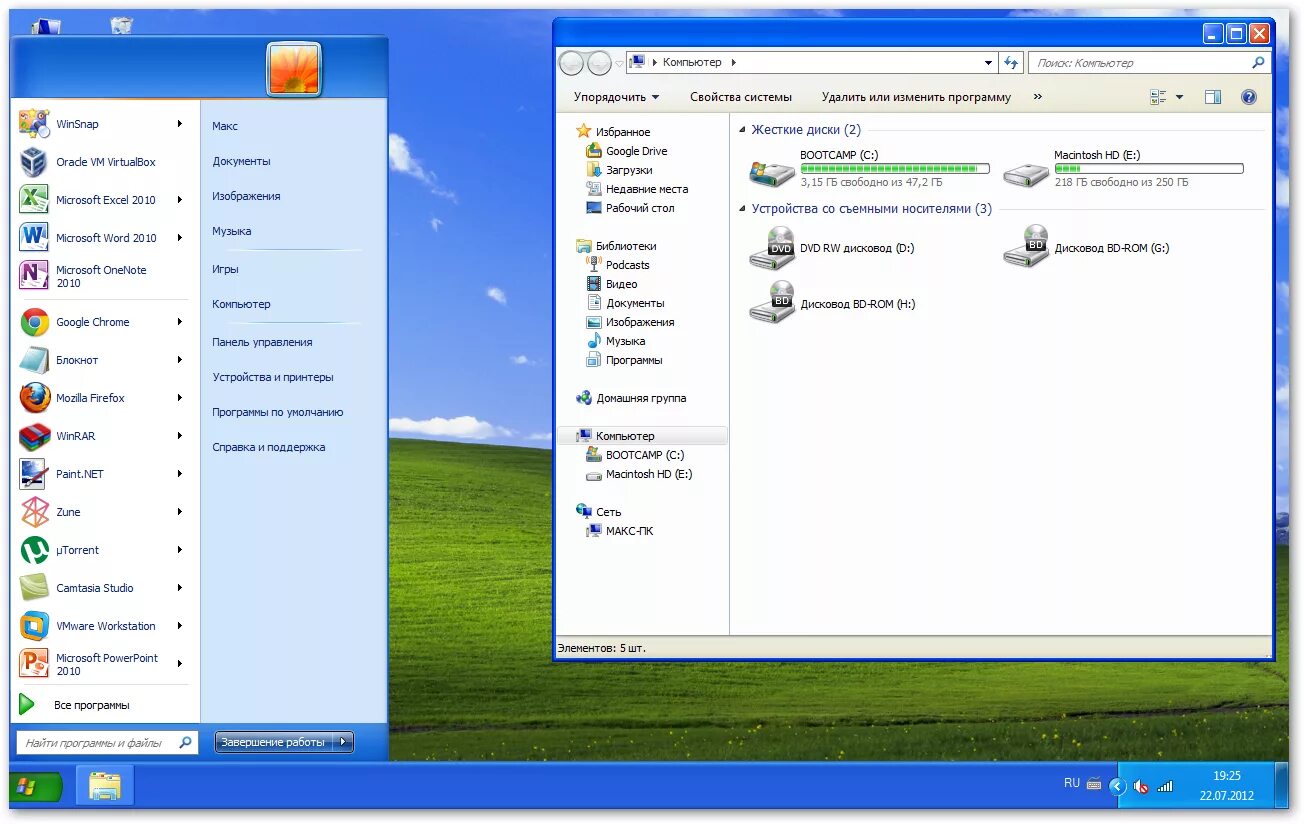Click the Explorer help question mark icon
Image resolution: width=1304 pixels, height=824 pixels.
(x=1248, y=97)
